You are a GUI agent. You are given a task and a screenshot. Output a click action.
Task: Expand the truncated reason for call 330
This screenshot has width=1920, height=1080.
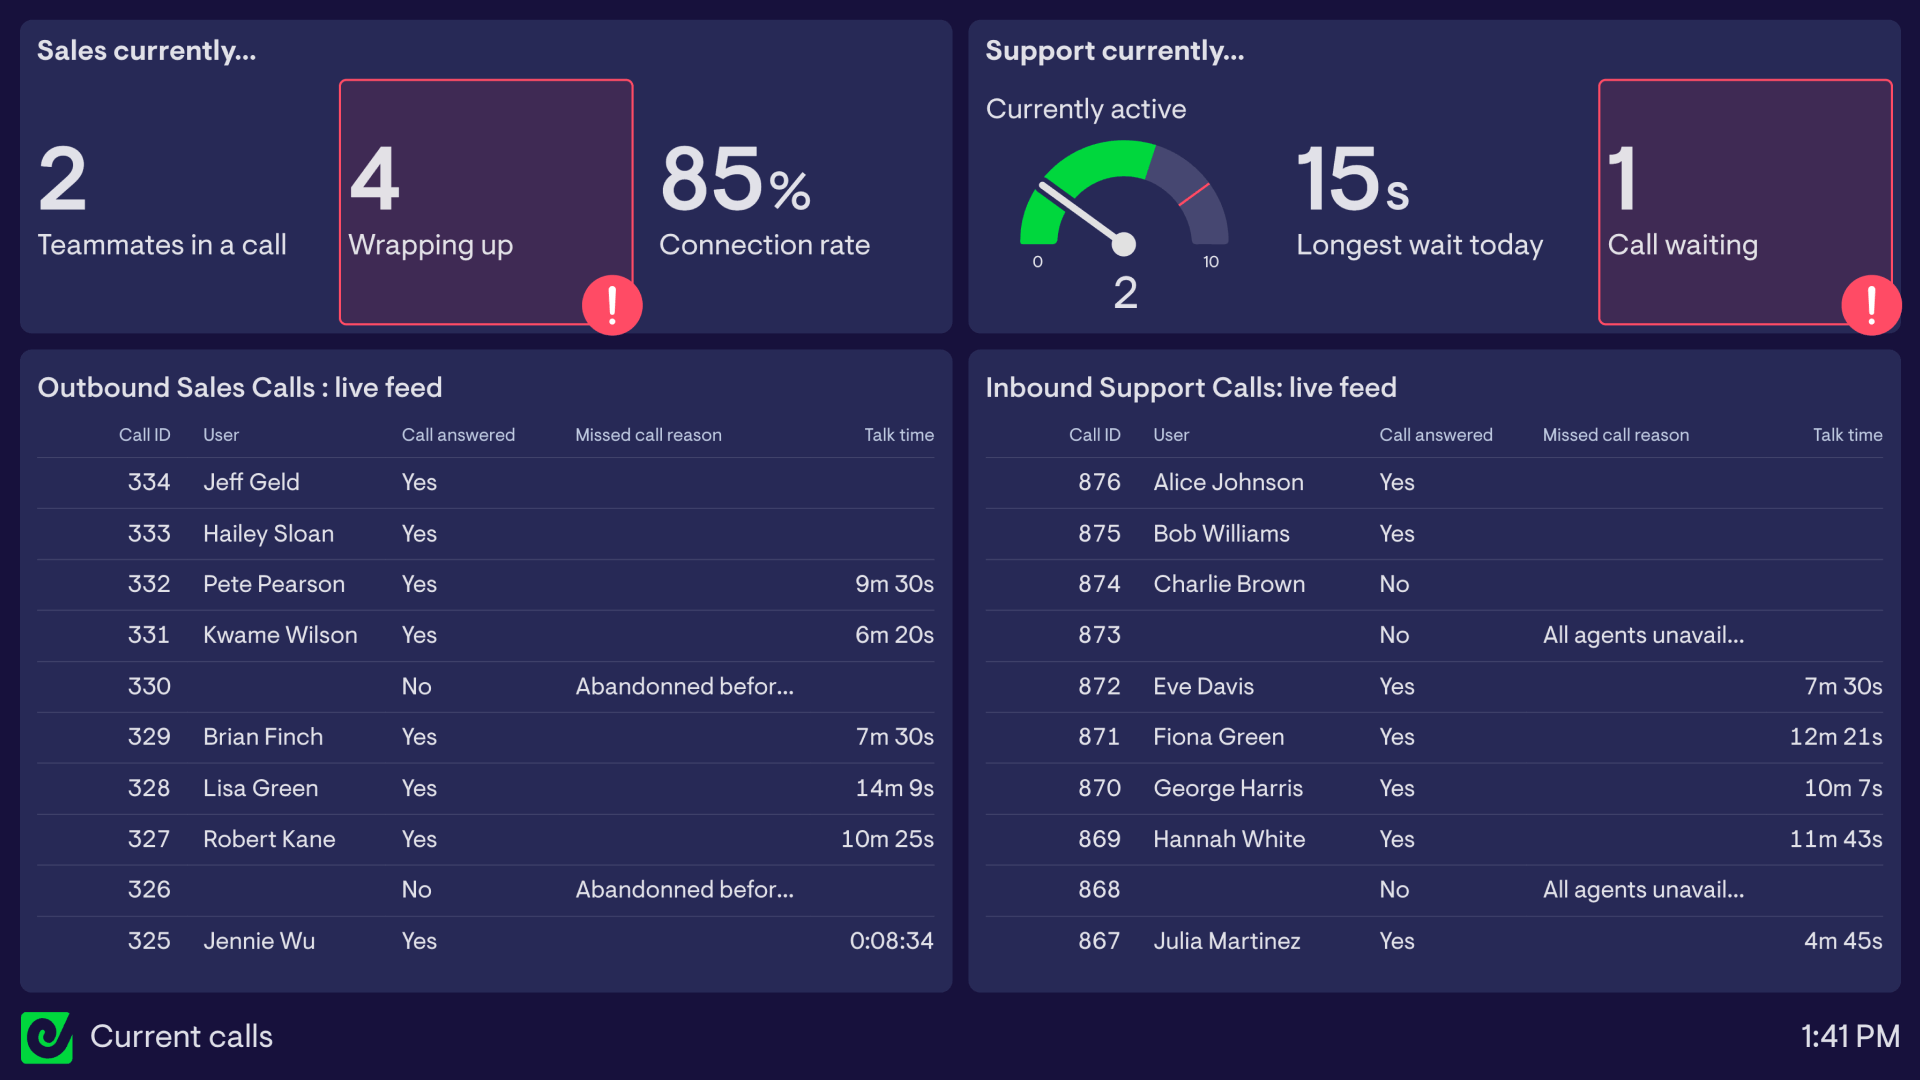click(x=684, y=686)
